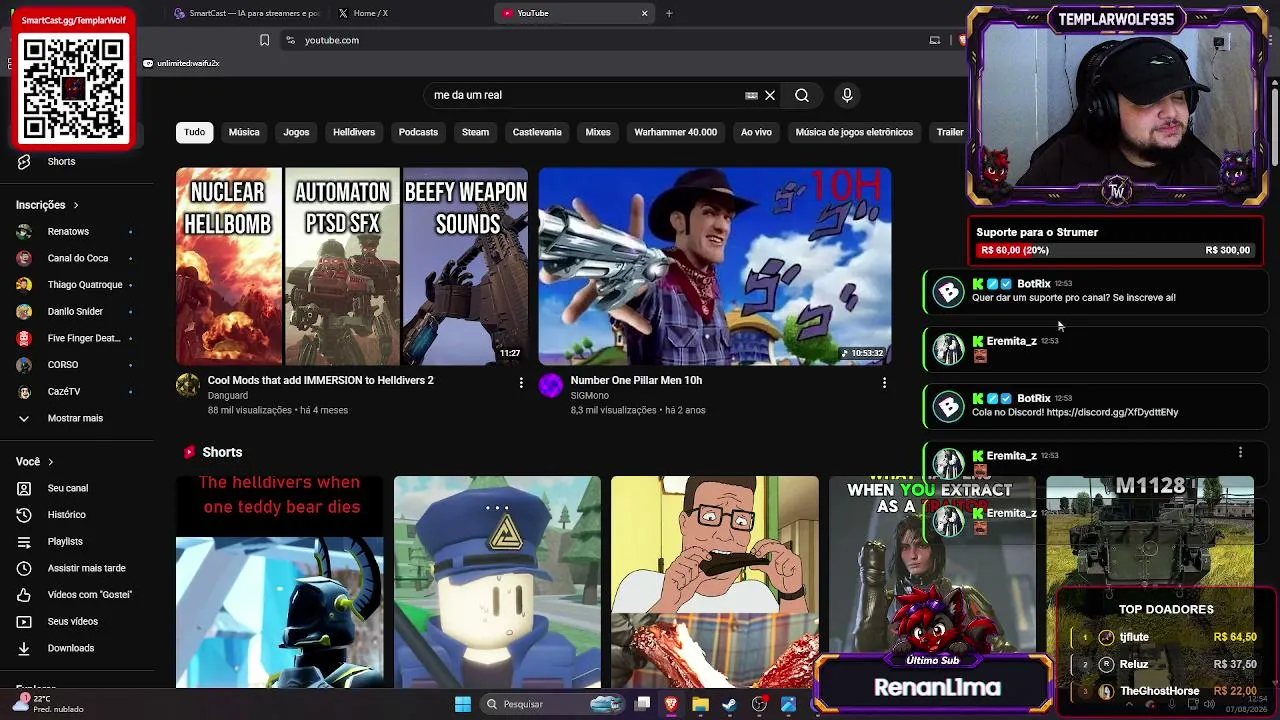The image size is (1280, 720).
Task: Launch Brave from the taskbar
Action: pos(671,704)
